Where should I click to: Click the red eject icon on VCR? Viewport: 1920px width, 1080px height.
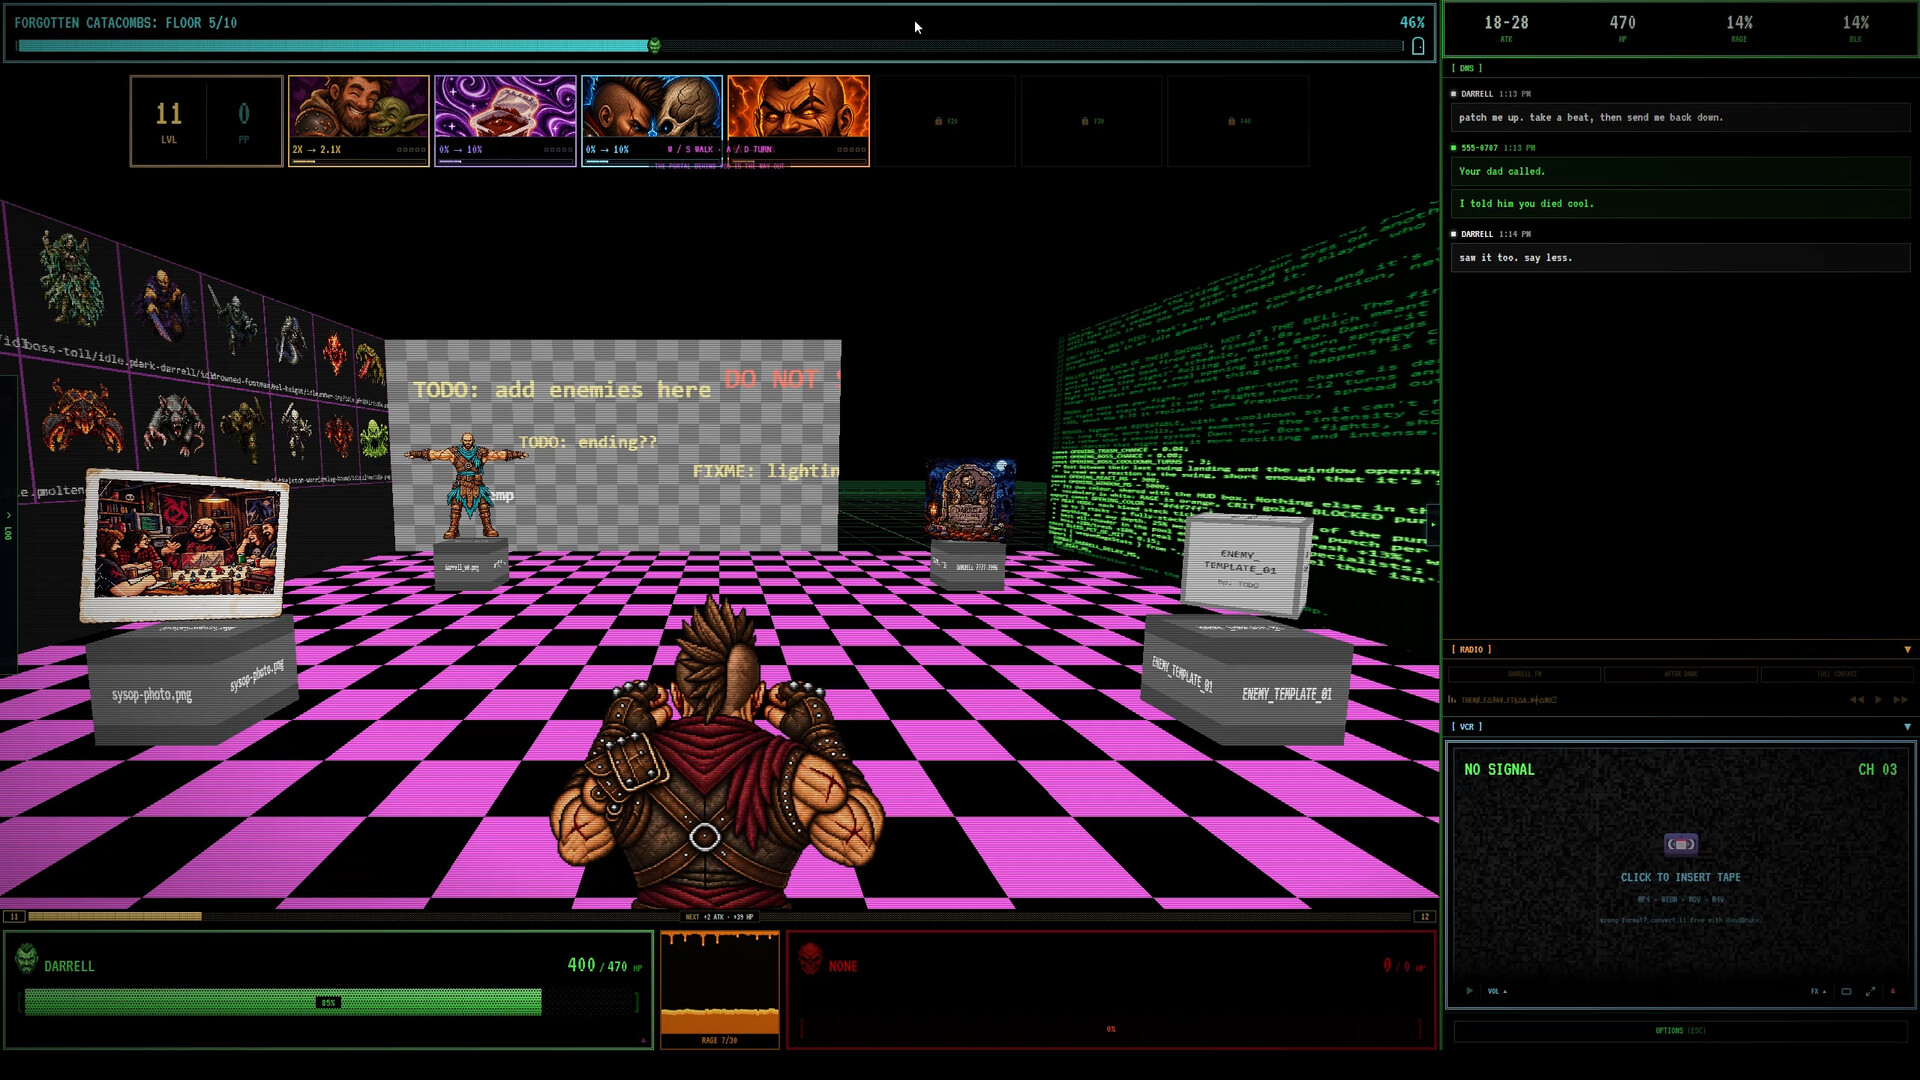click(x=1893, y=991)
